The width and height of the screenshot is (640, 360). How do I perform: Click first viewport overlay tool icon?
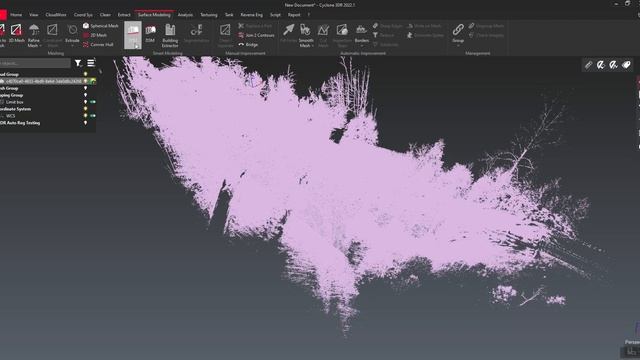tap(588, 64)
